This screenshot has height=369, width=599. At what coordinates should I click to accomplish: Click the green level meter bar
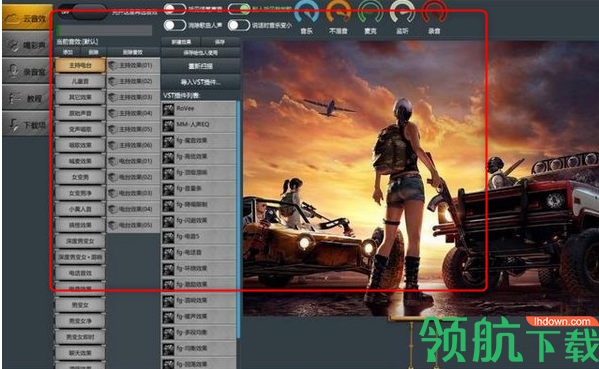point(58,31)
